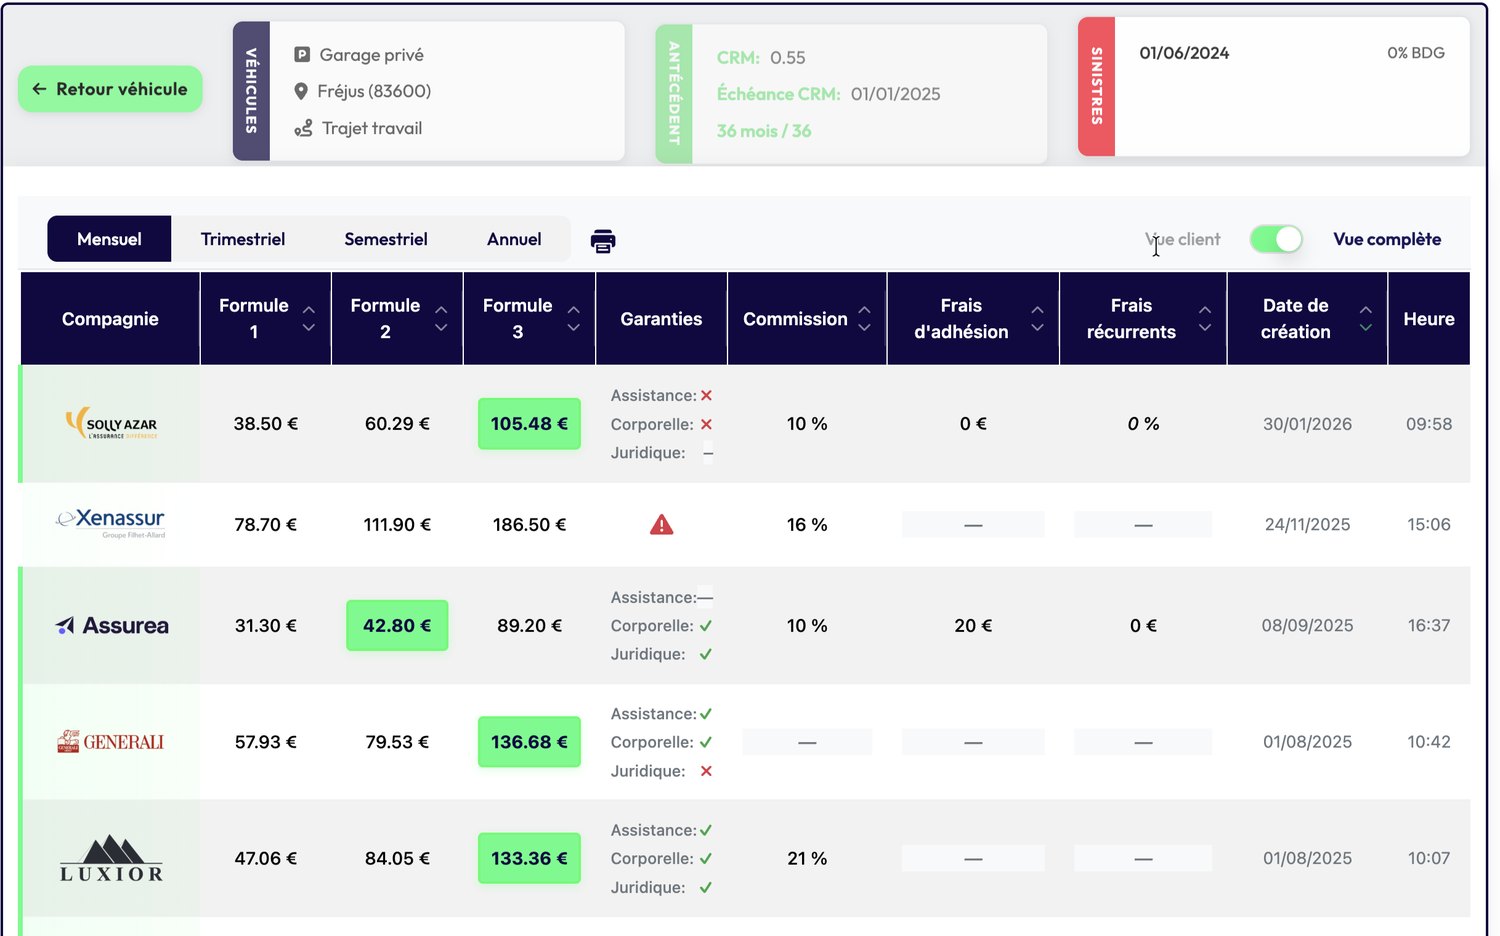Screen dimensions: 1500x936
Task: Click the Solly Azar company logo
Action: click(x=111, y=424)
